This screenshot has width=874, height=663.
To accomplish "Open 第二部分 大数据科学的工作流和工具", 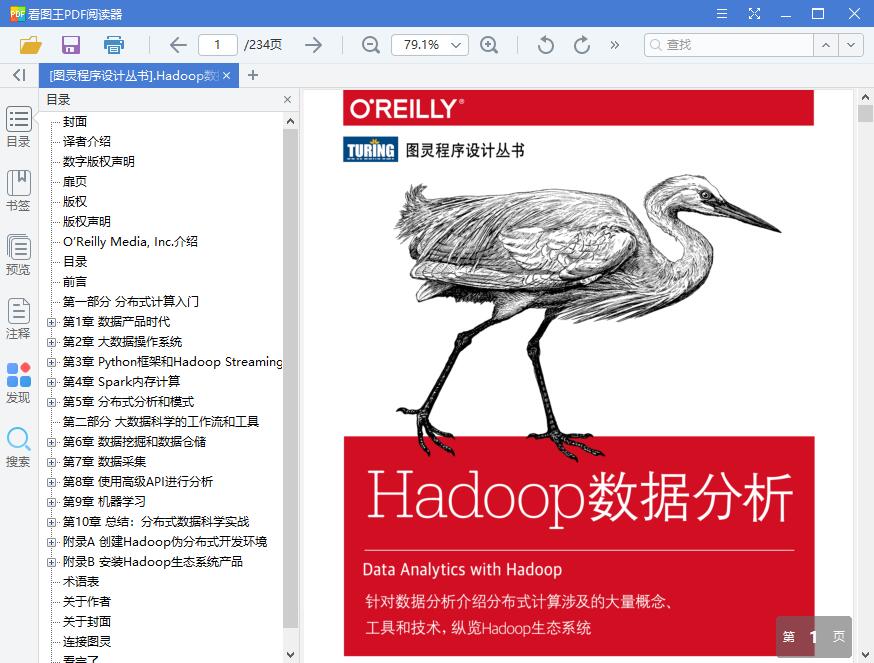I will [x=161, y=422].
